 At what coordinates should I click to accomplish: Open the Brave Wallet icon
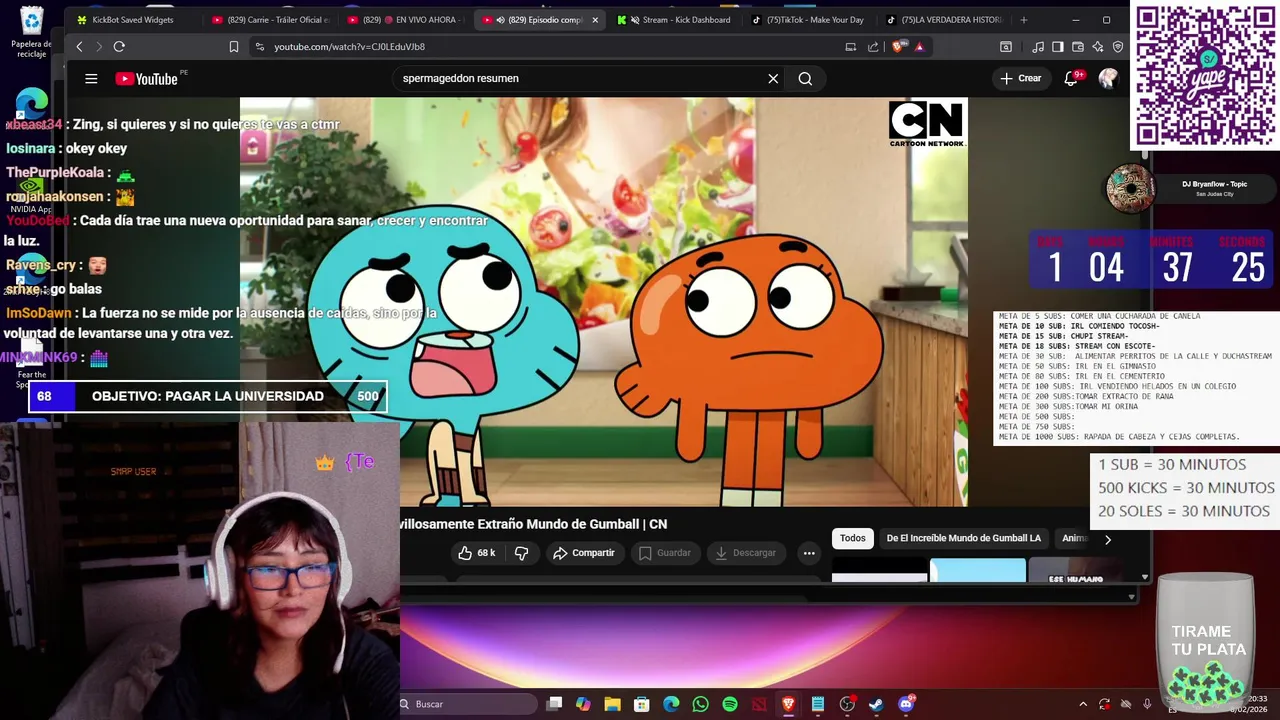tap(1078, 46)
